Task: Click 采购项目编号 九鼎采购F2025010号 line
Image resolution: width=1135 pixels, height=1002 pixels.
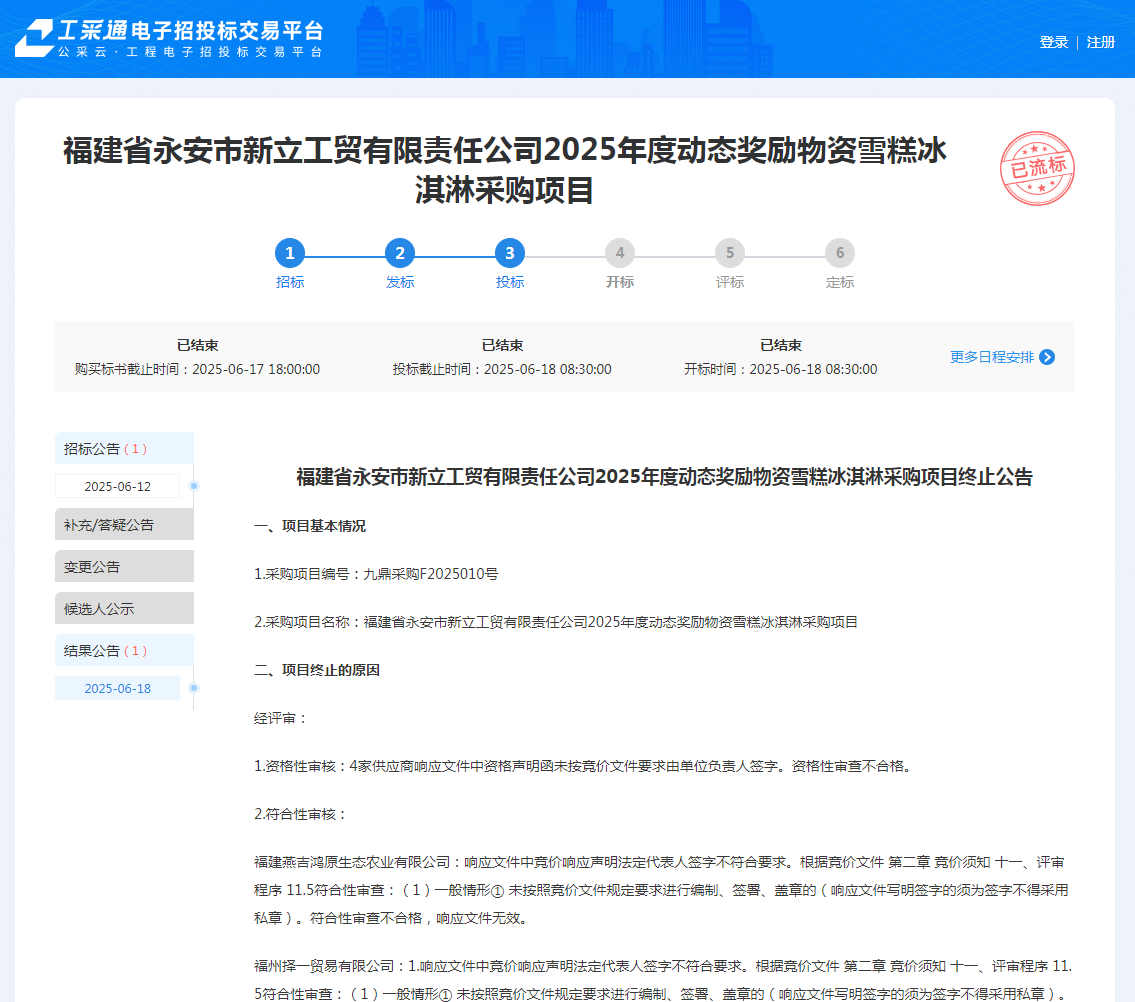Action: tap(376, 574)
